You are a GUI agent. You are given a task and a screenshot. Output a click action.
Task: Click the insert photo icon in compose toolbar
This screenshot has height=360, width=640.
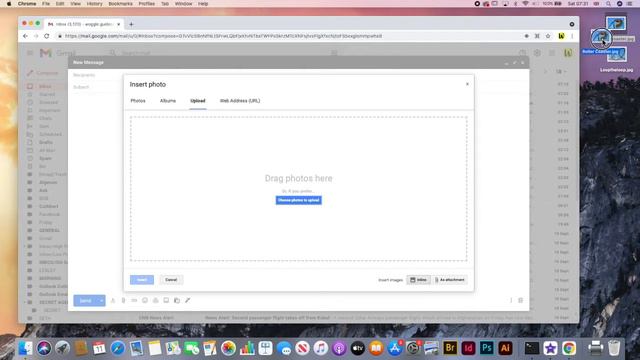[166, 300]
